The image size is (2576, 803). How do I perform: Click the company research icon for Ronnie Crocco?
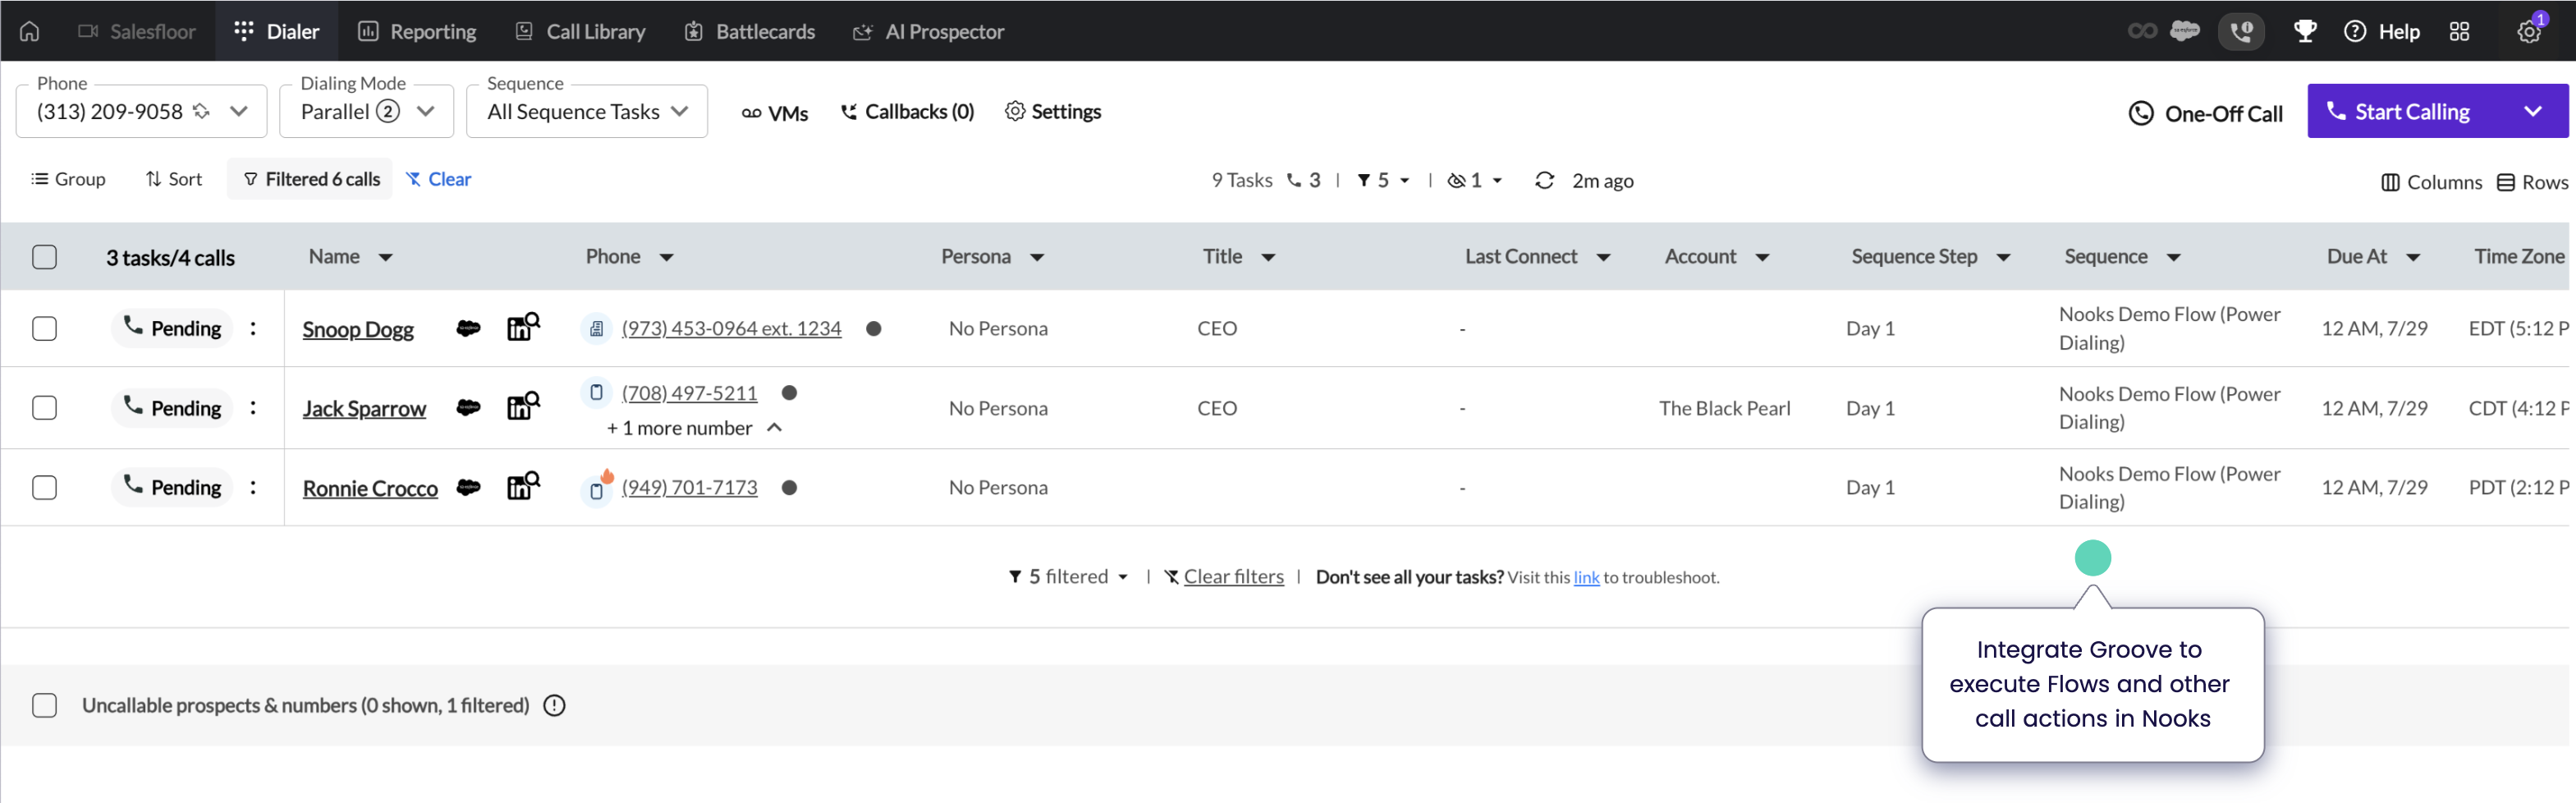[523, 486]
